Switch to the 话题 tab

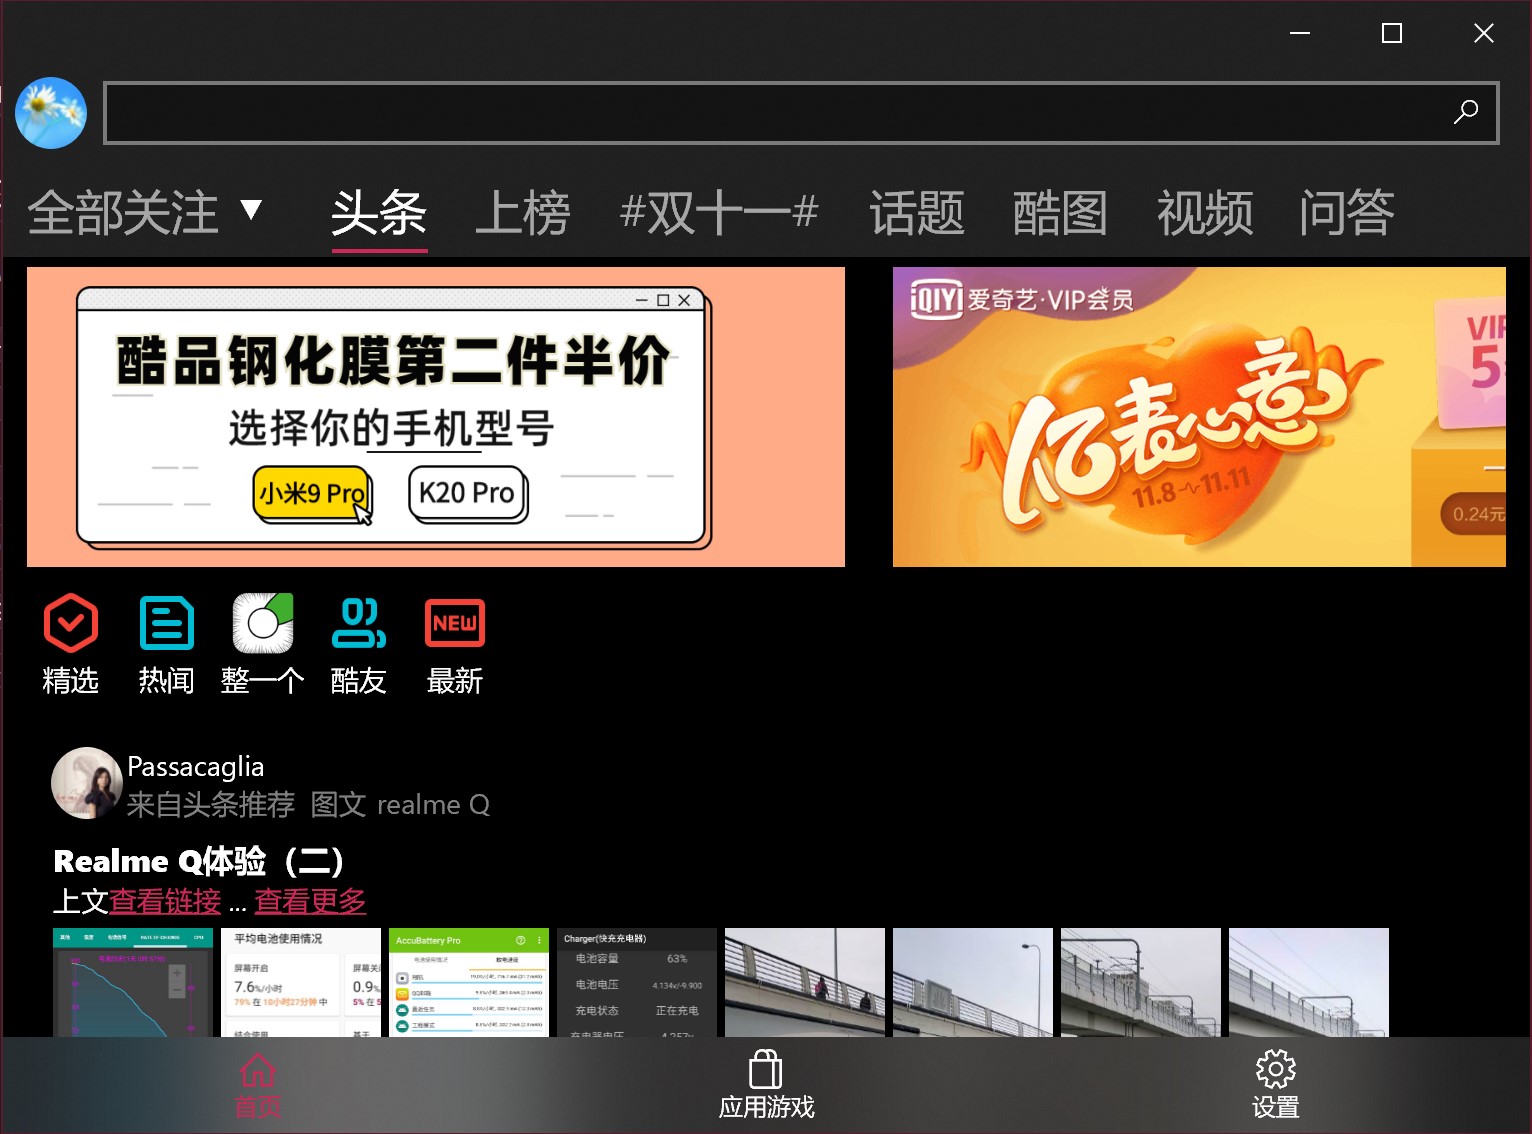tap(917, 213)
